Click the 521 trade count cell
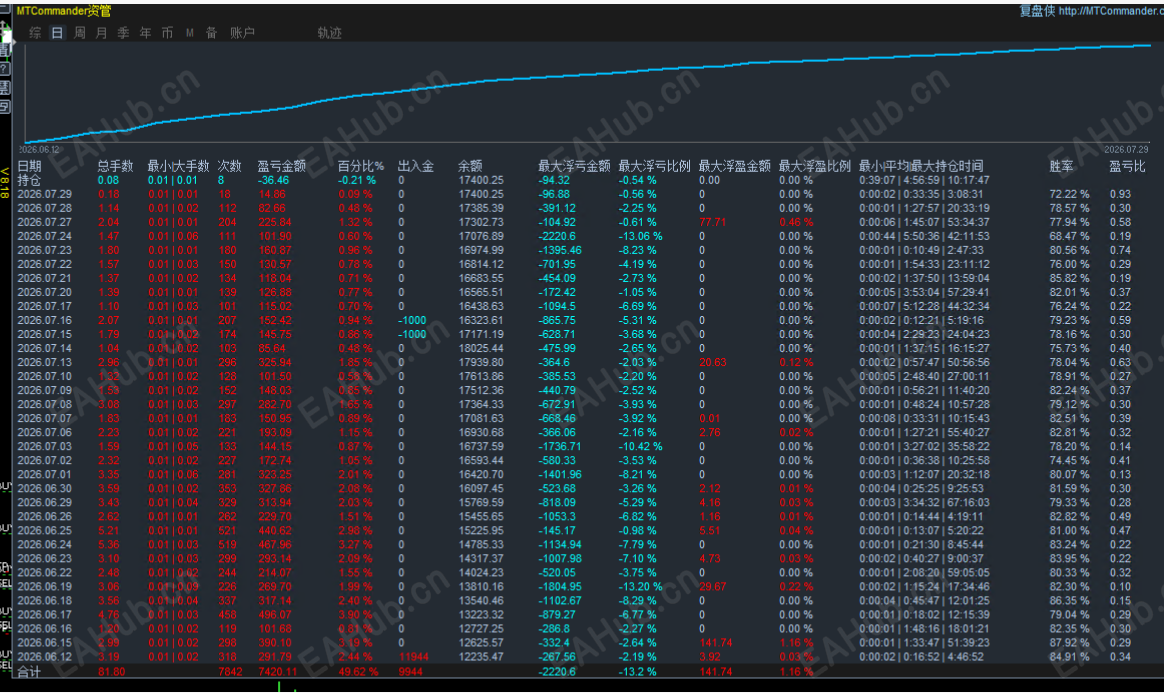 tap(227, 531)
